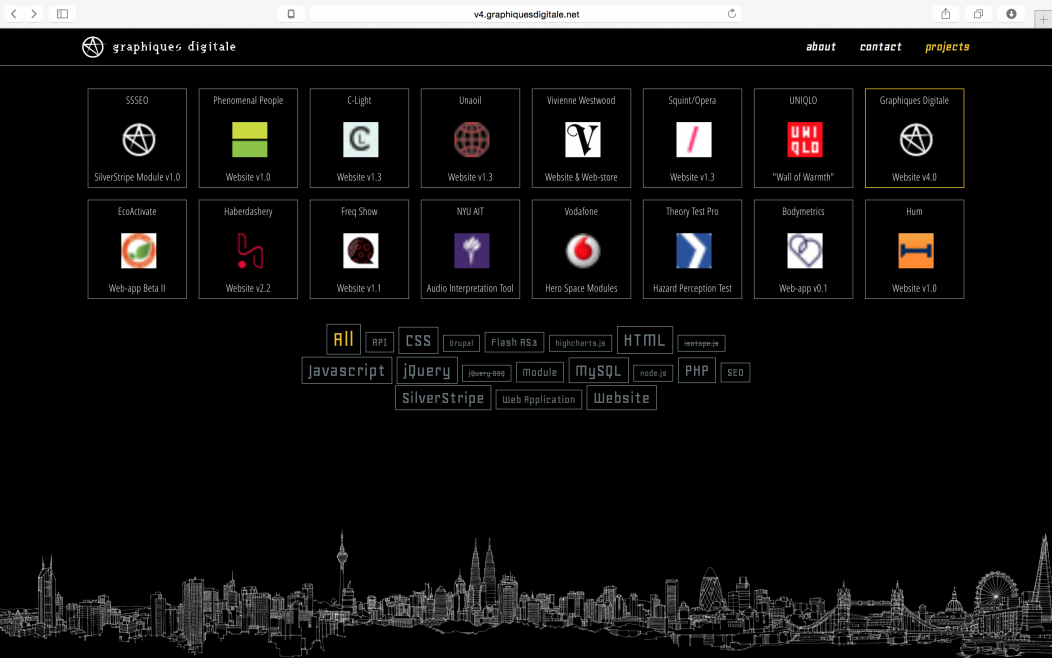Select the node.js filter tag

653,373
